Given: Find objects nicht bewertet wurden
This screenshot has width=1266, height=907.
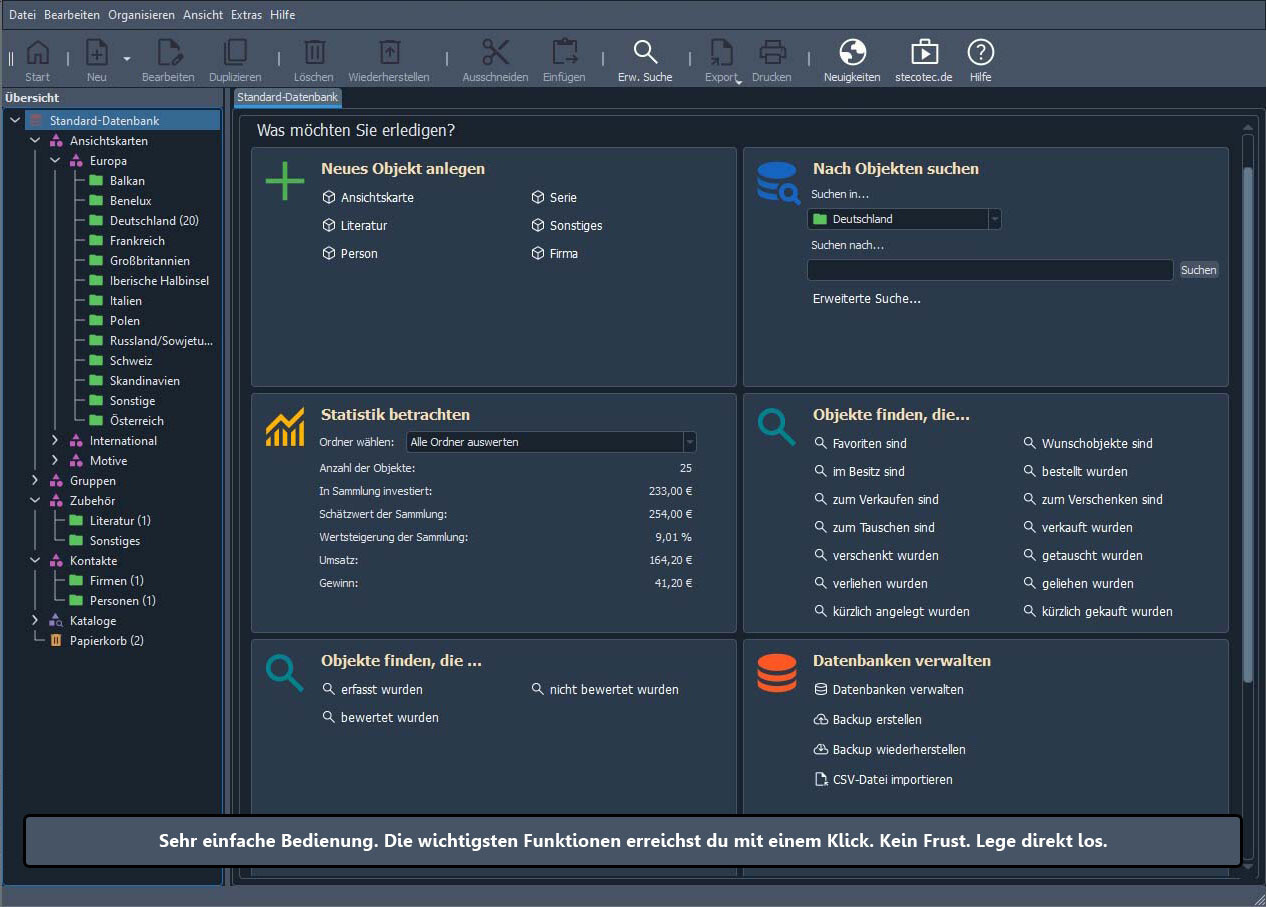Looking at the screenshot, I should [x=605, y=689].
